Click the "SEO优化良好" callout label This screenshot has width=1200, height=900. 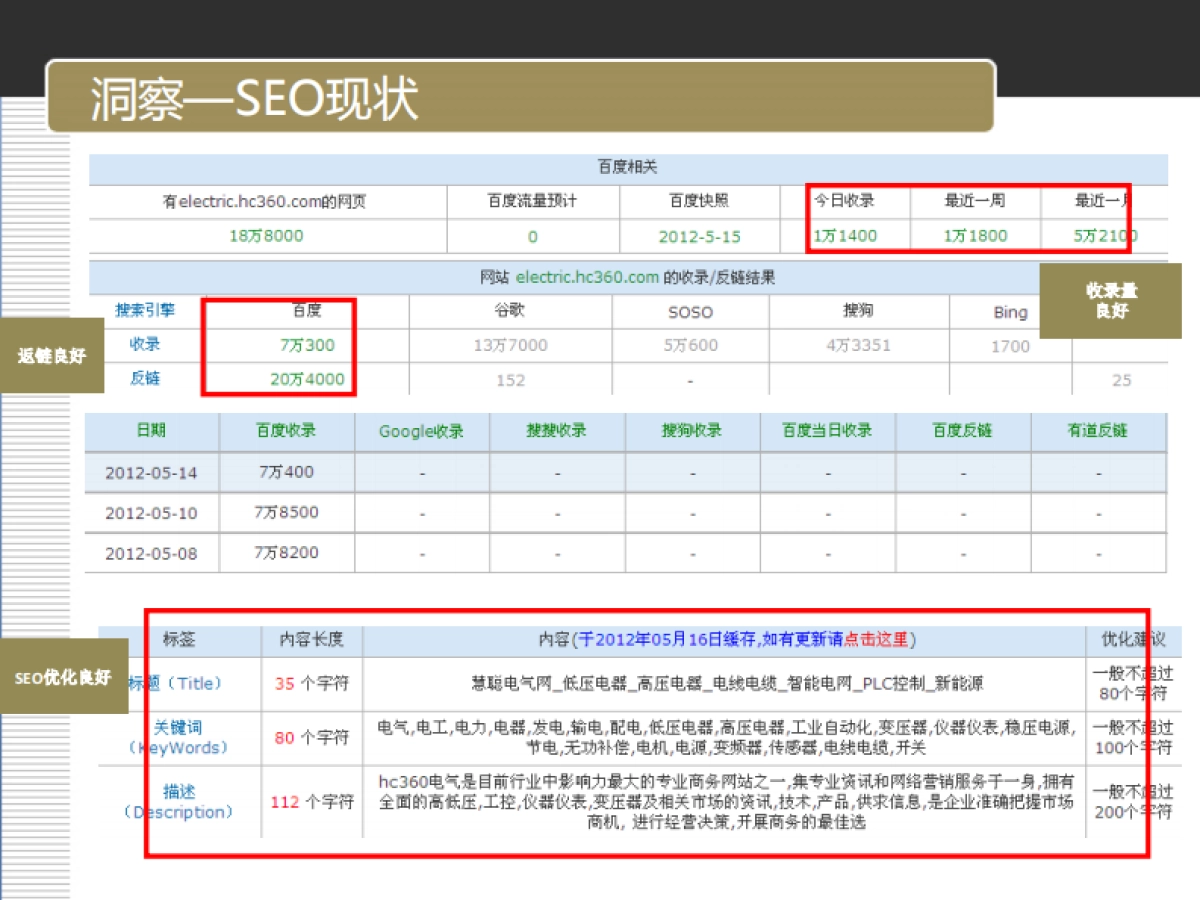pos(63,677)
